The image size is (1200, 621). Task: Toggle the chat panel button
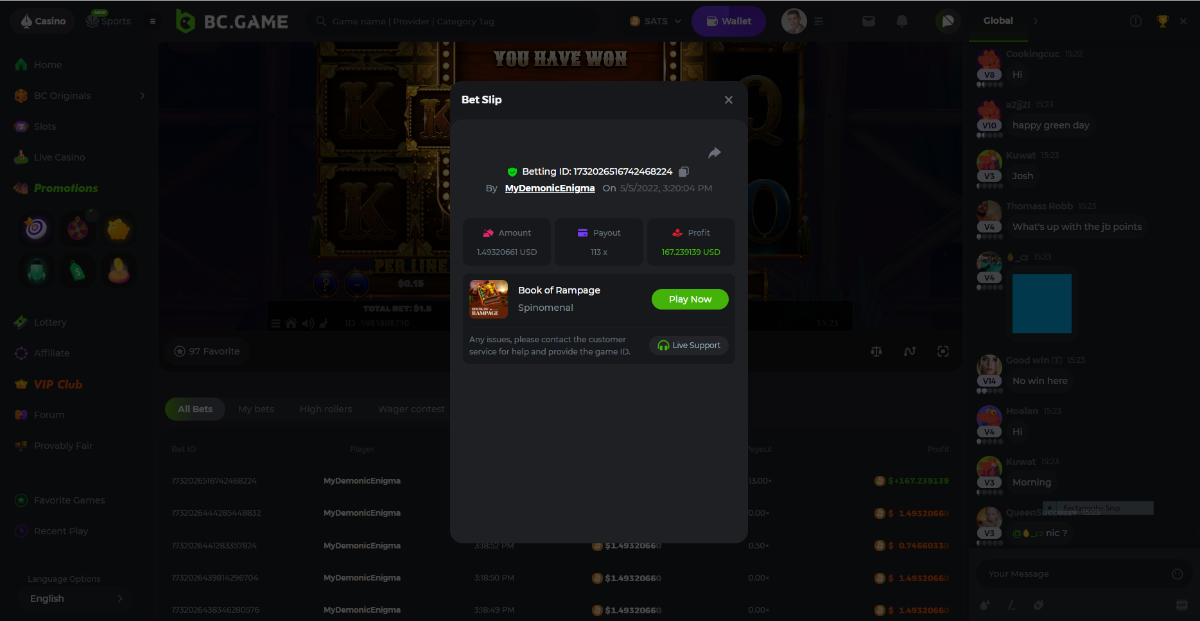[x=946, y=21]
